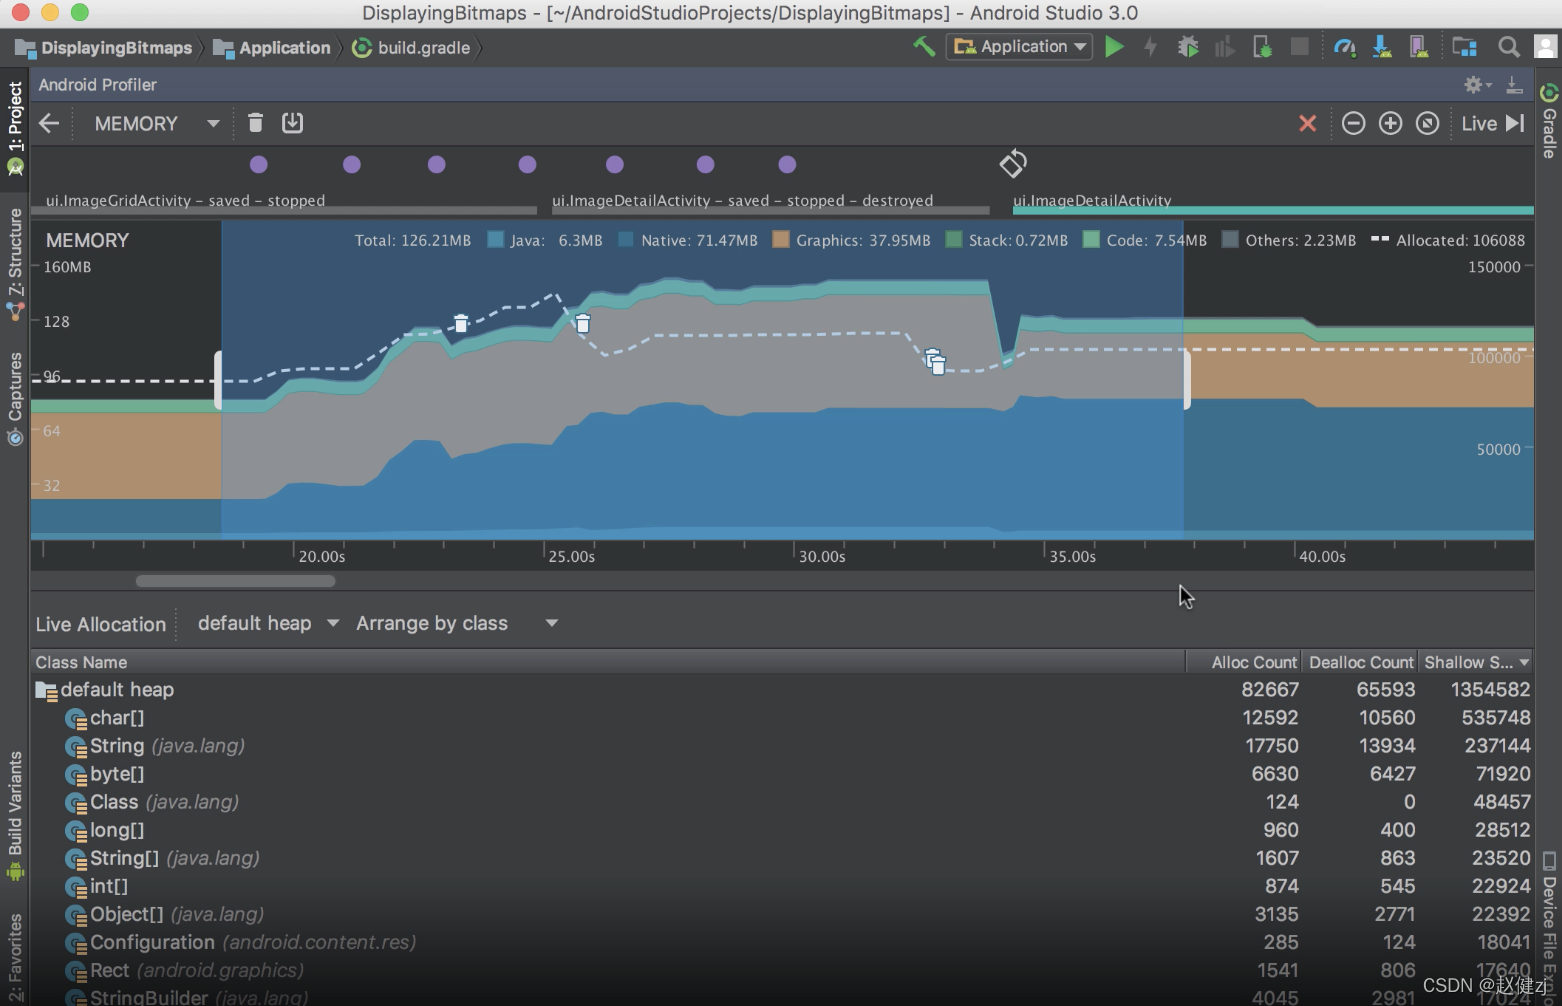This screenshot has width=1562, height=1006.
Task: Stop allocation tracking red X
Action: (x=1307, y=123)
